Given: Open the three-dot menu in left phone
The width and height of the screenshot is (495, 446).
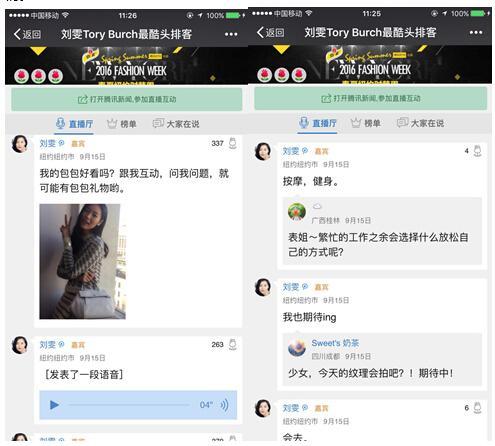Looking at the screenshot, I should (231, 34).
